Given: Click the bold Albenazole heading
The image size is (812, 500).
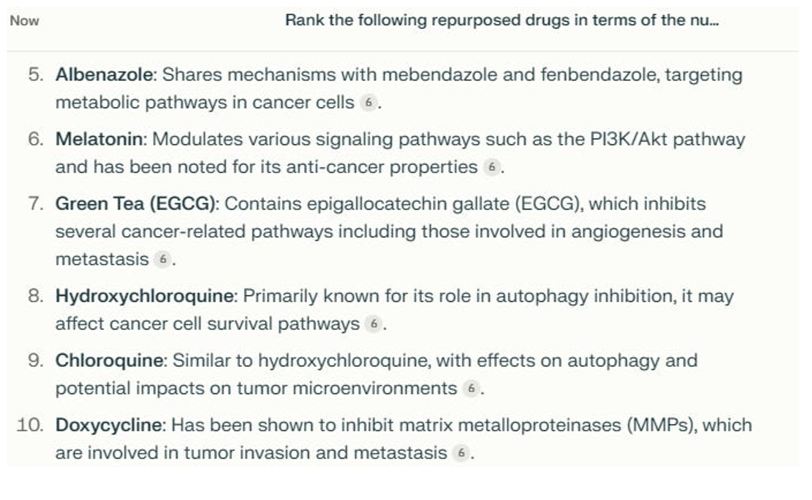Looking at the screenshot, I should point(105,75).
